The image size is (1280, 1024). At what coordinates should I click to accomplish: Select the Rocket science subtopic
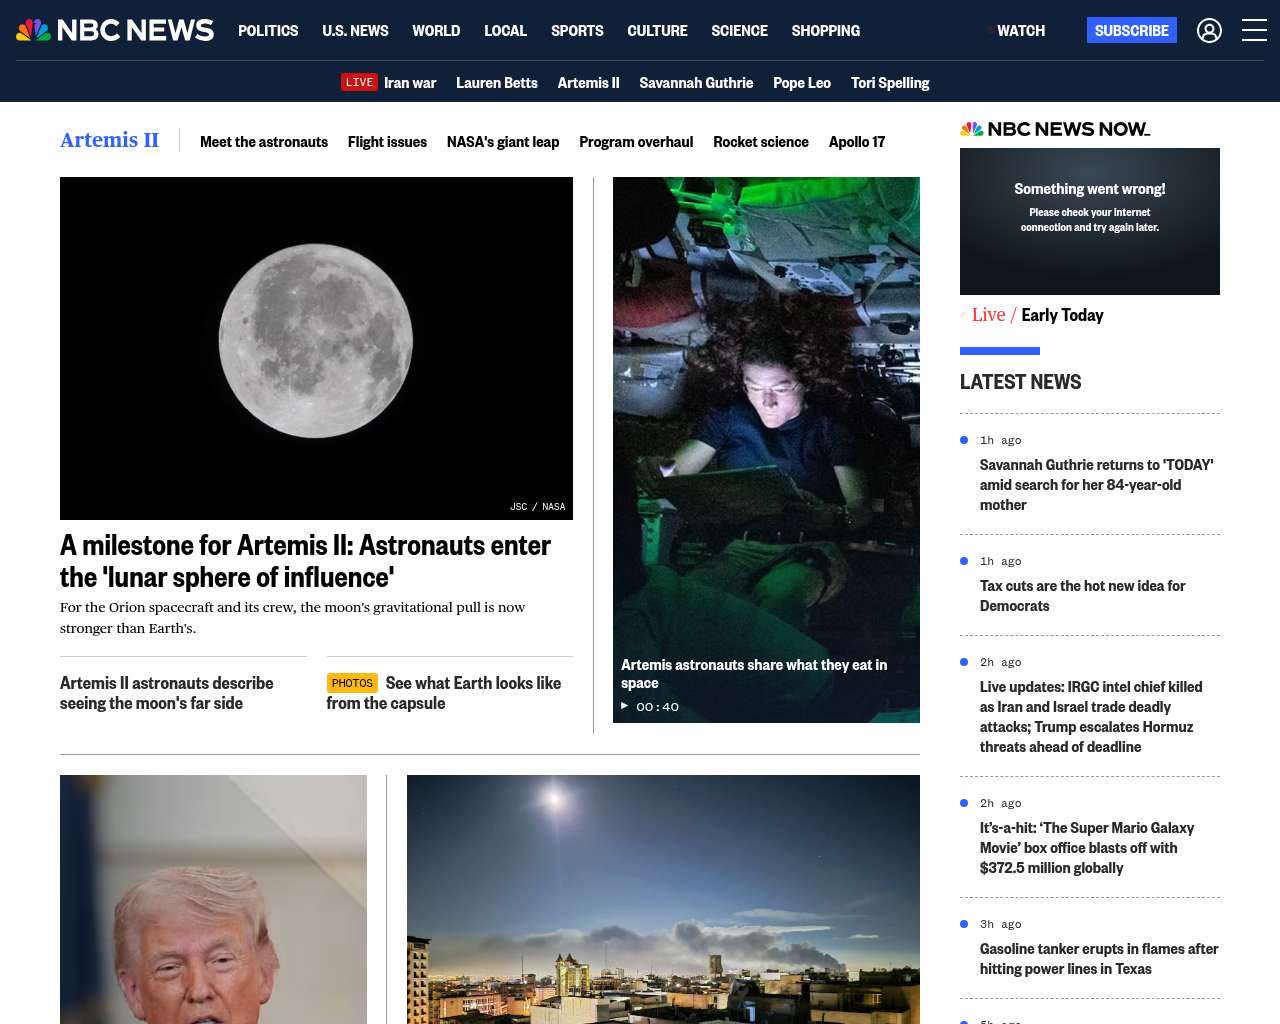[x=761, y=142]
